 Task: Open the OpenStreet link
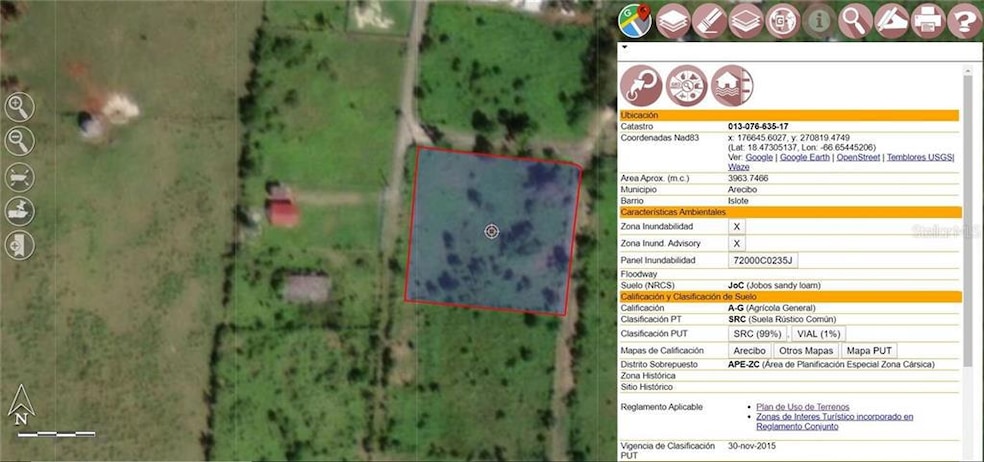coord(858,157)
